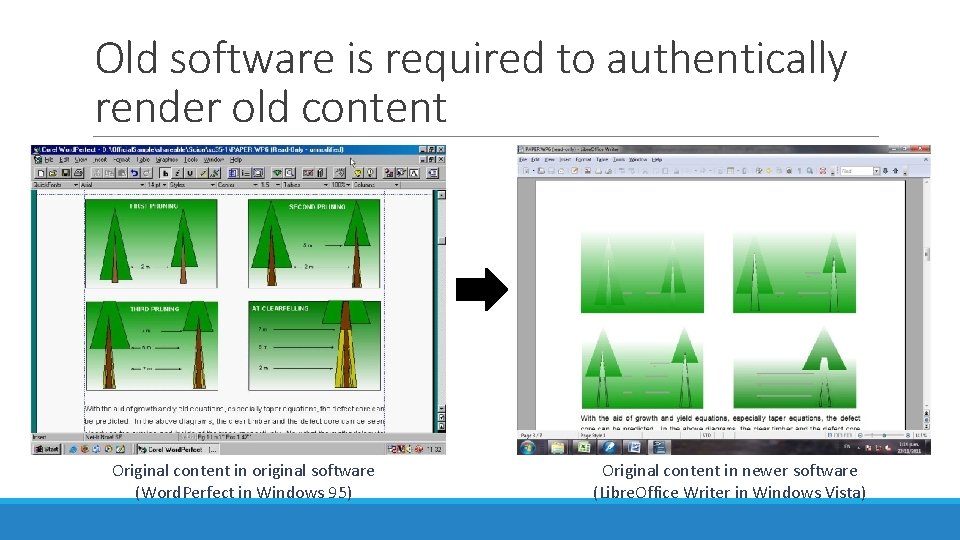
Task: Click Save floppy icon in WordPerfect toolbar
Action: tap(66, 173)
